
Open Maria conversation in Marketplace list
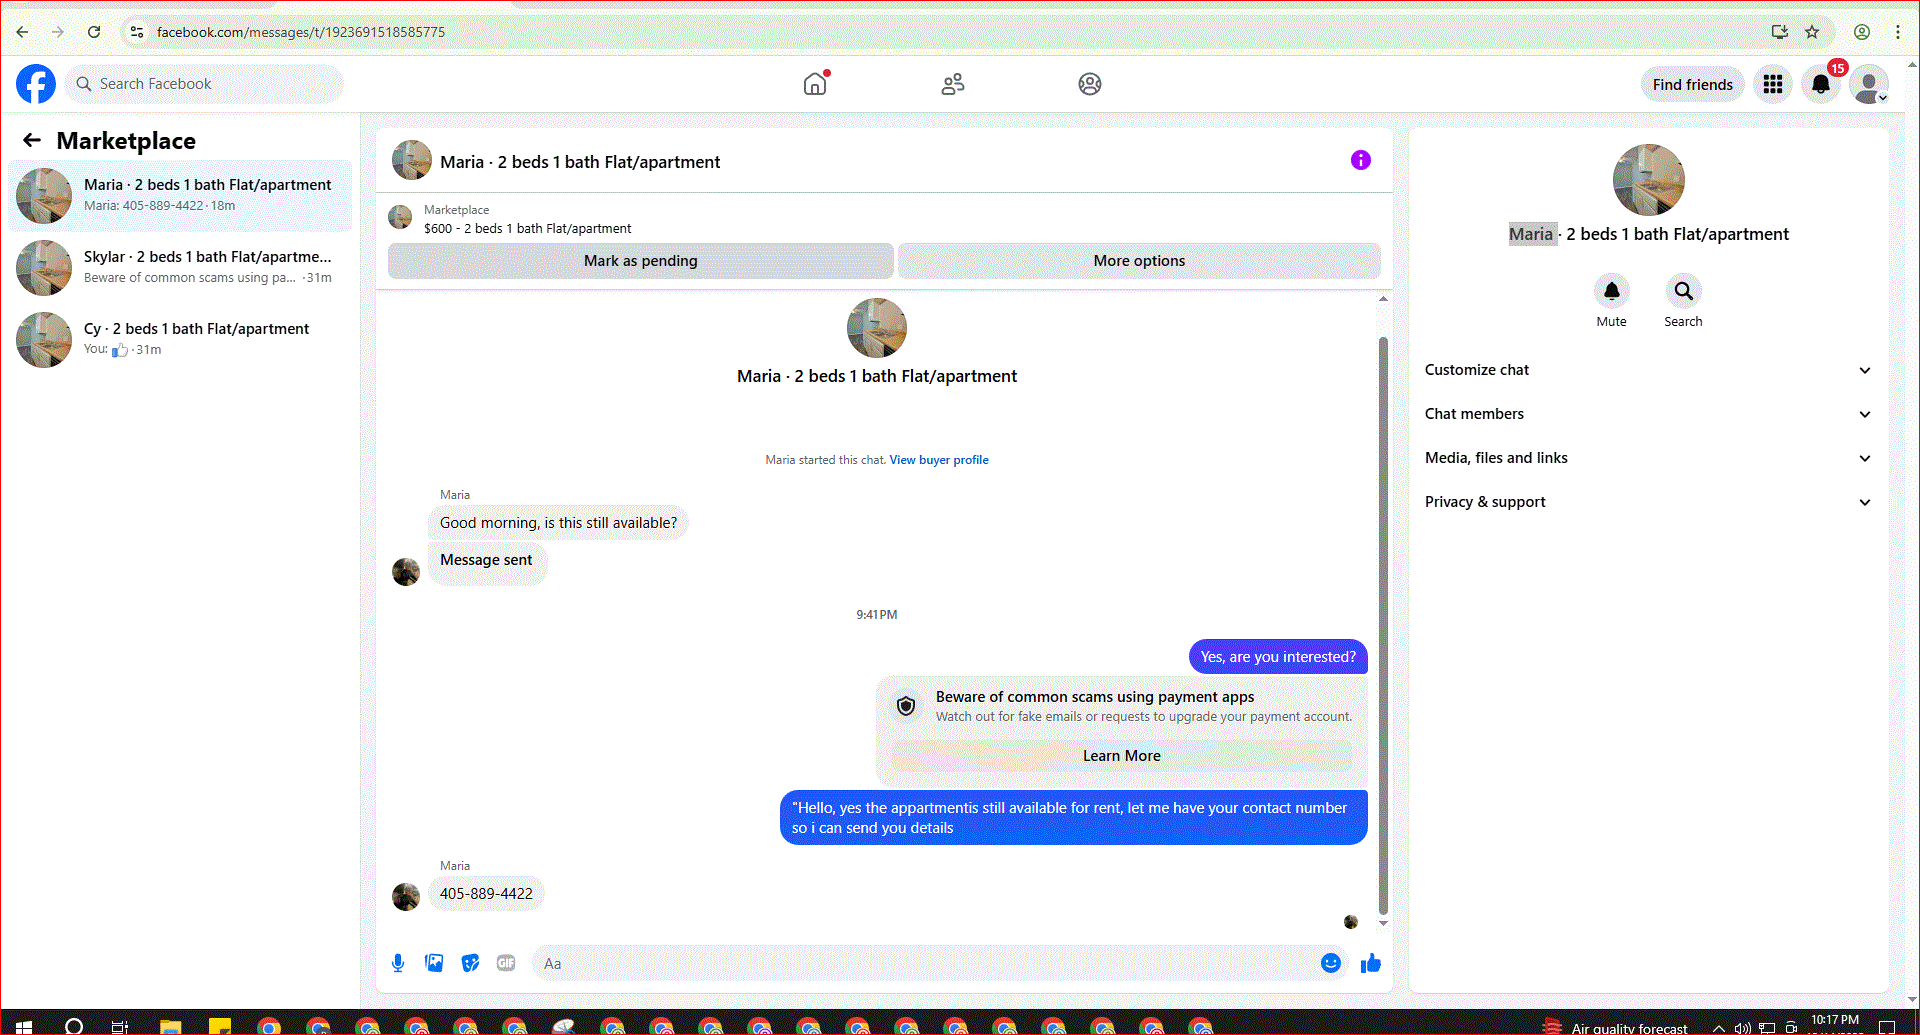click(180, 195)
